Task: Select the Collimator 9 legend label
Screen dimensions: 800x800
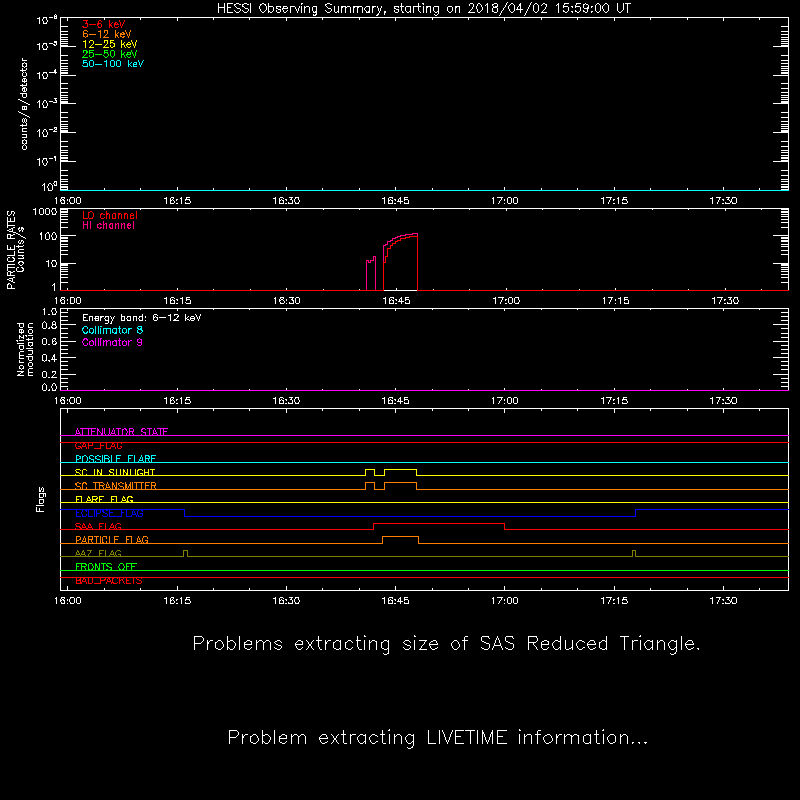Action: (x=112, y=342)
